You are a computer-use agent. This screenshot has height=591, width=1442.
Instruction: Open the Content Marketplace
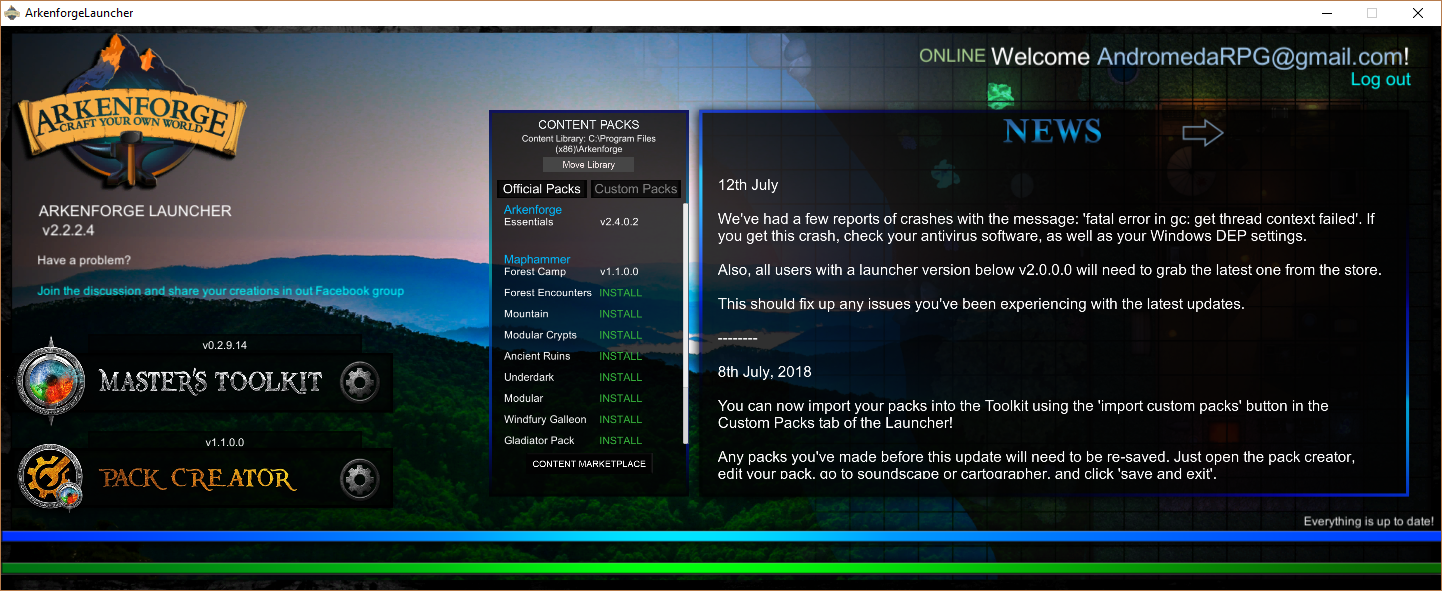(589, 464)
